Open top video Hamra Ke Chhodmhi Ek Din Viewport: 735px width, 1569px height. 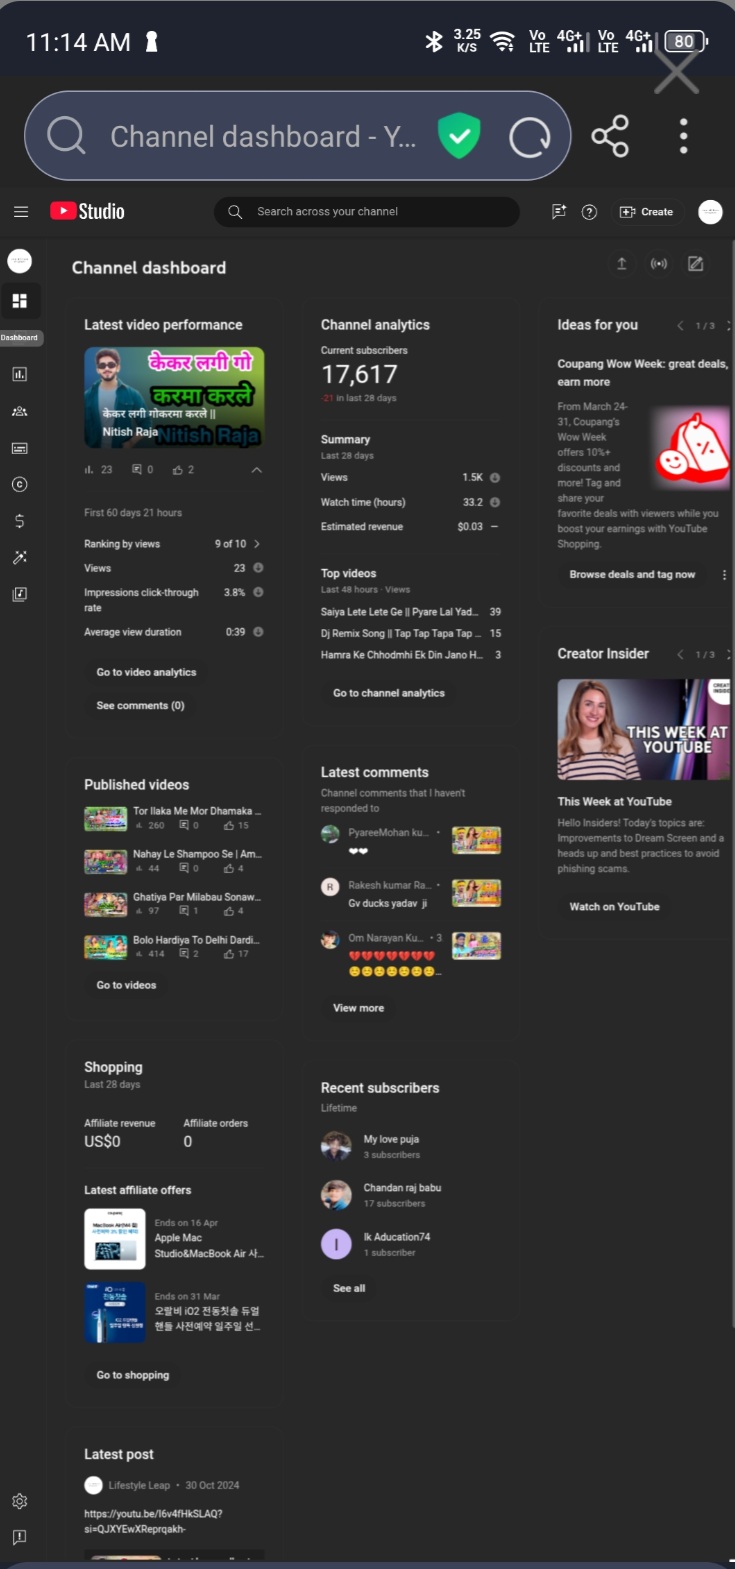(x=410, y=655)
